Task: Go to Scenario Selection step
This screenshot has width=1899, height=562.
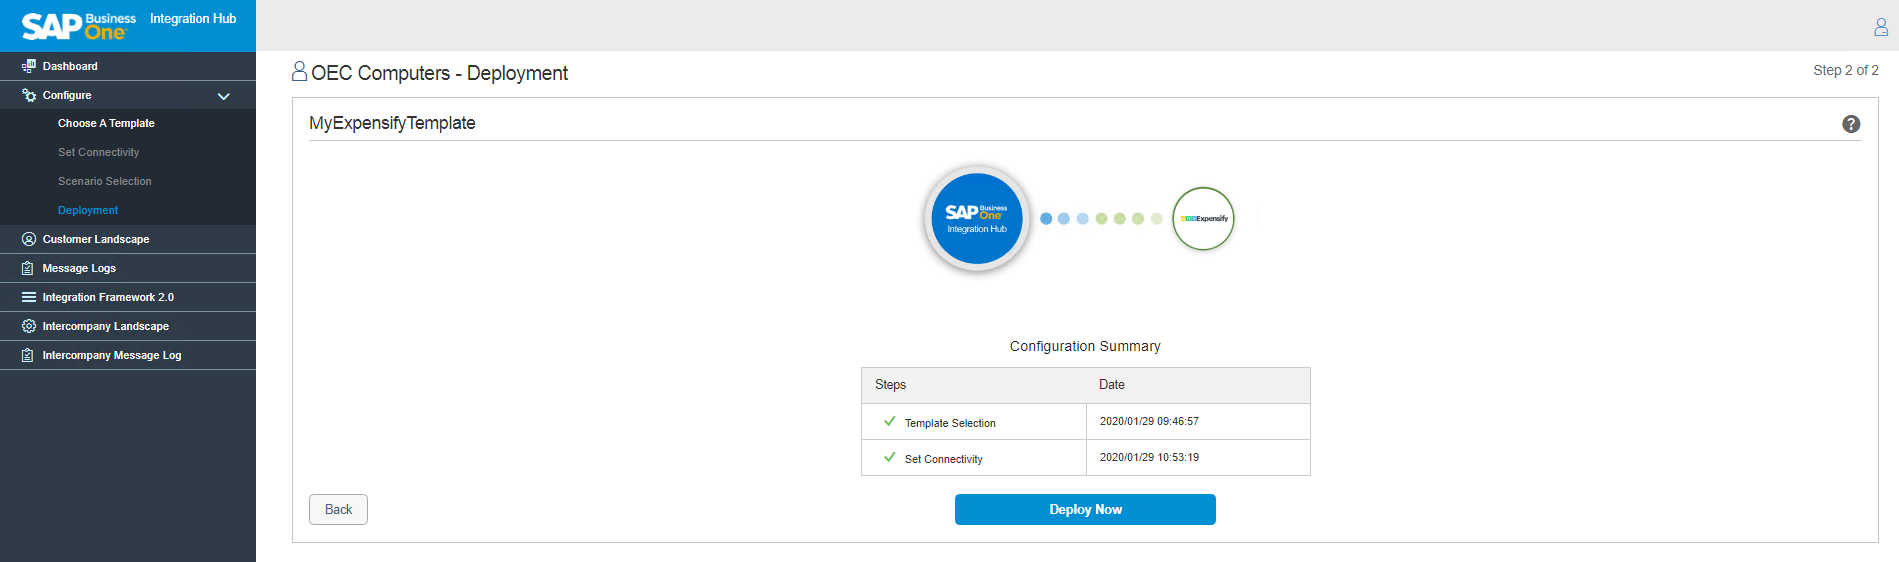Action: pyautogui.click(x=105, y=181)
